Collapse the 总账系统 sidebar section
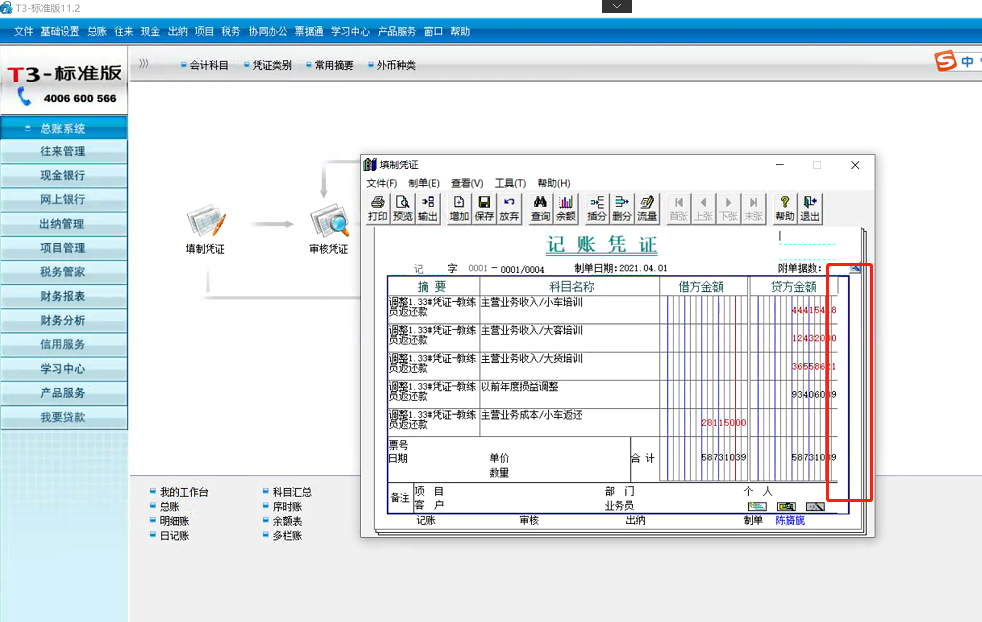 (x=28, y=128)
